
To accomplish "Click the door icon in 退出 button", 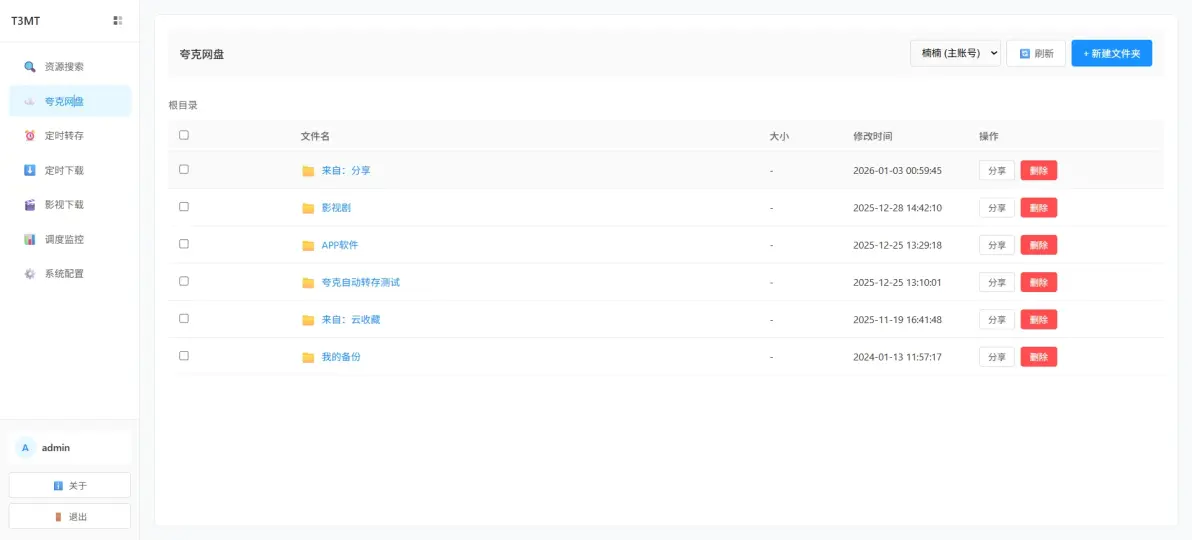I will coord(58,517).
